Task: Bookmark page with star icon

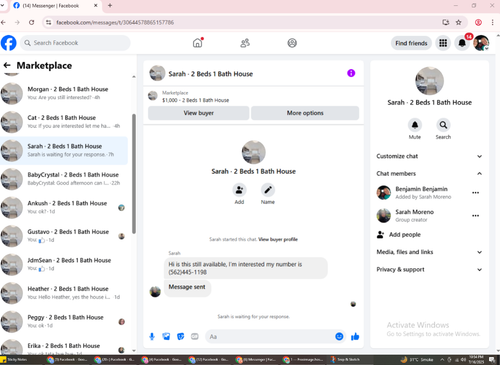Action: point(459,22)
